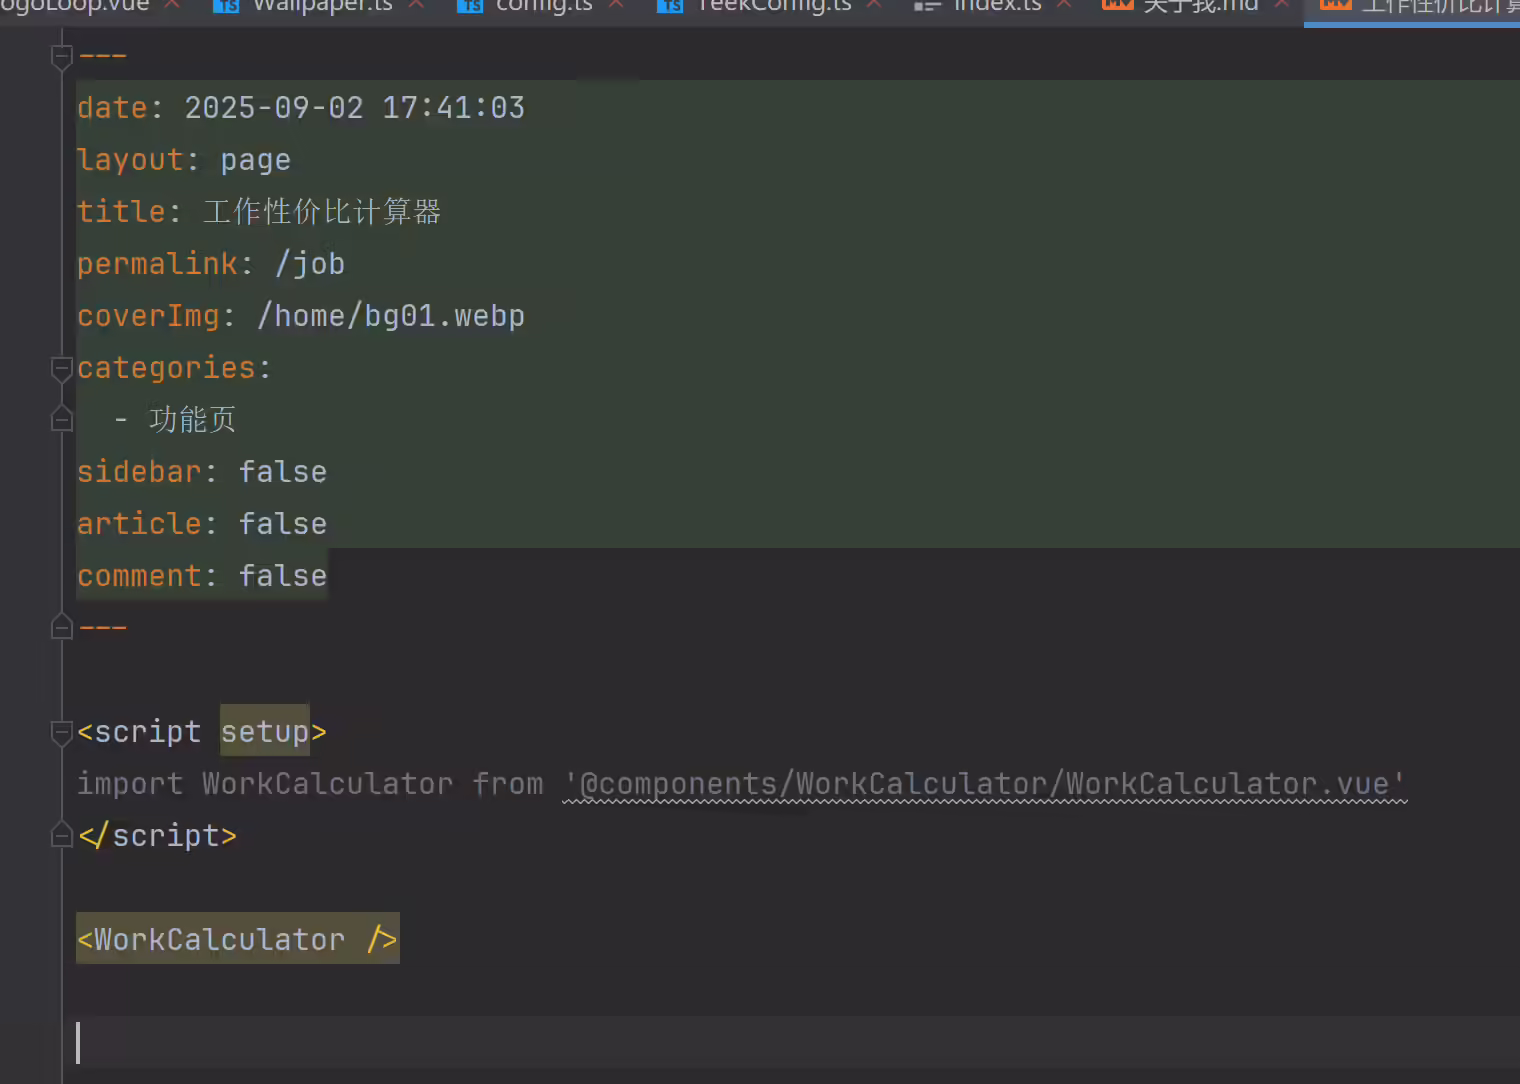This screenshot has width=1520, height=1084.
Task: Click the TS icon on TeekConfig.ts tab
Action: (x=670, y=5)
